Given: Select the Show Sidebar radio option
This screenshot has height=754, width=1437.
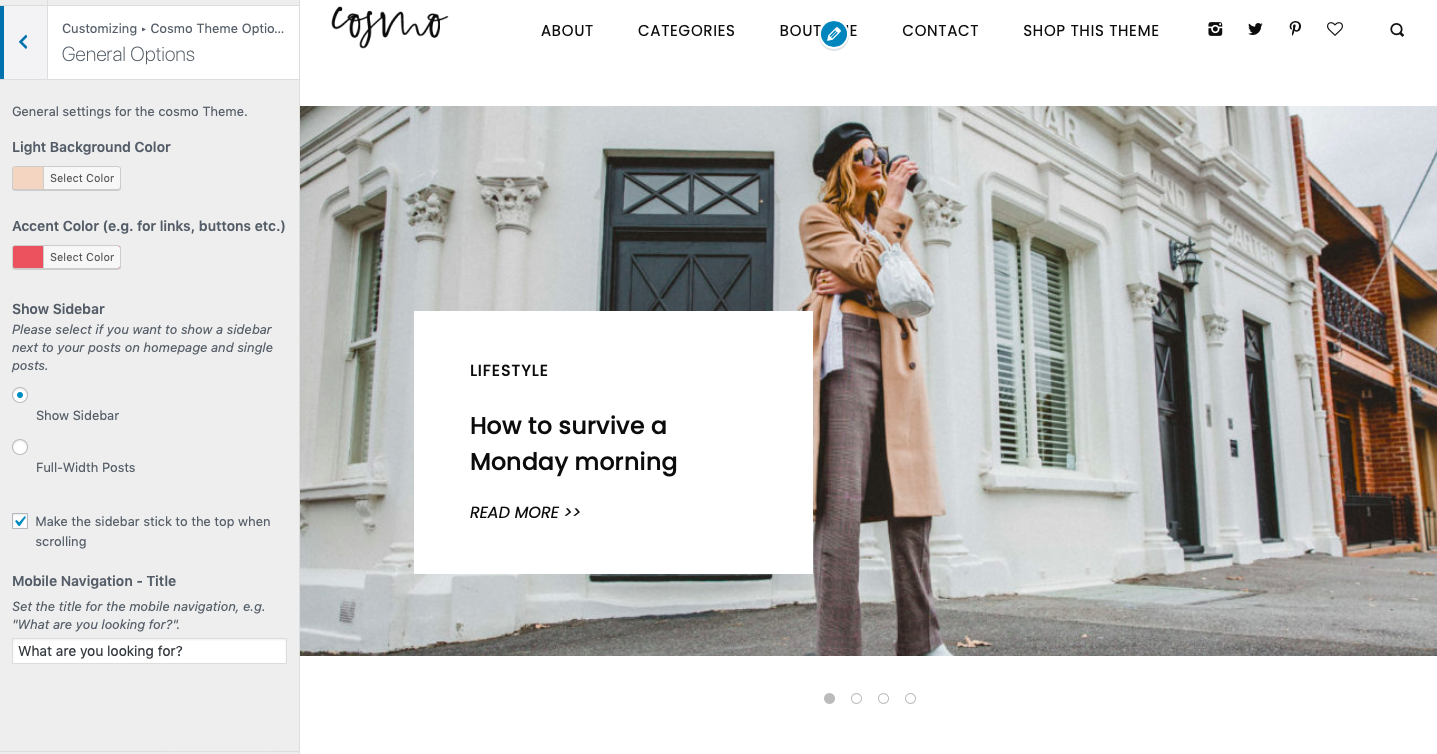Looking at the screenshot, I should pyautogui.click(x=20, y=395).
